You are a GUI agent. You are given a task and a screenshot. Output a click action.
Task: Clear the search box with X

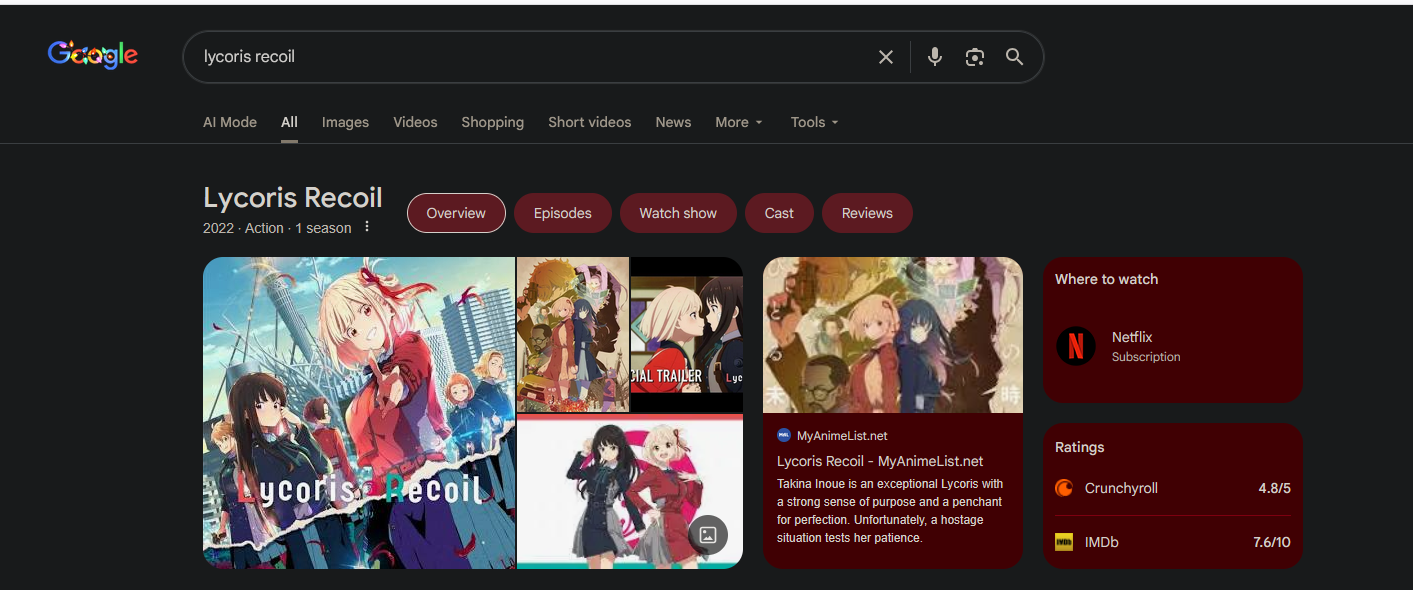tap(886, 57)
